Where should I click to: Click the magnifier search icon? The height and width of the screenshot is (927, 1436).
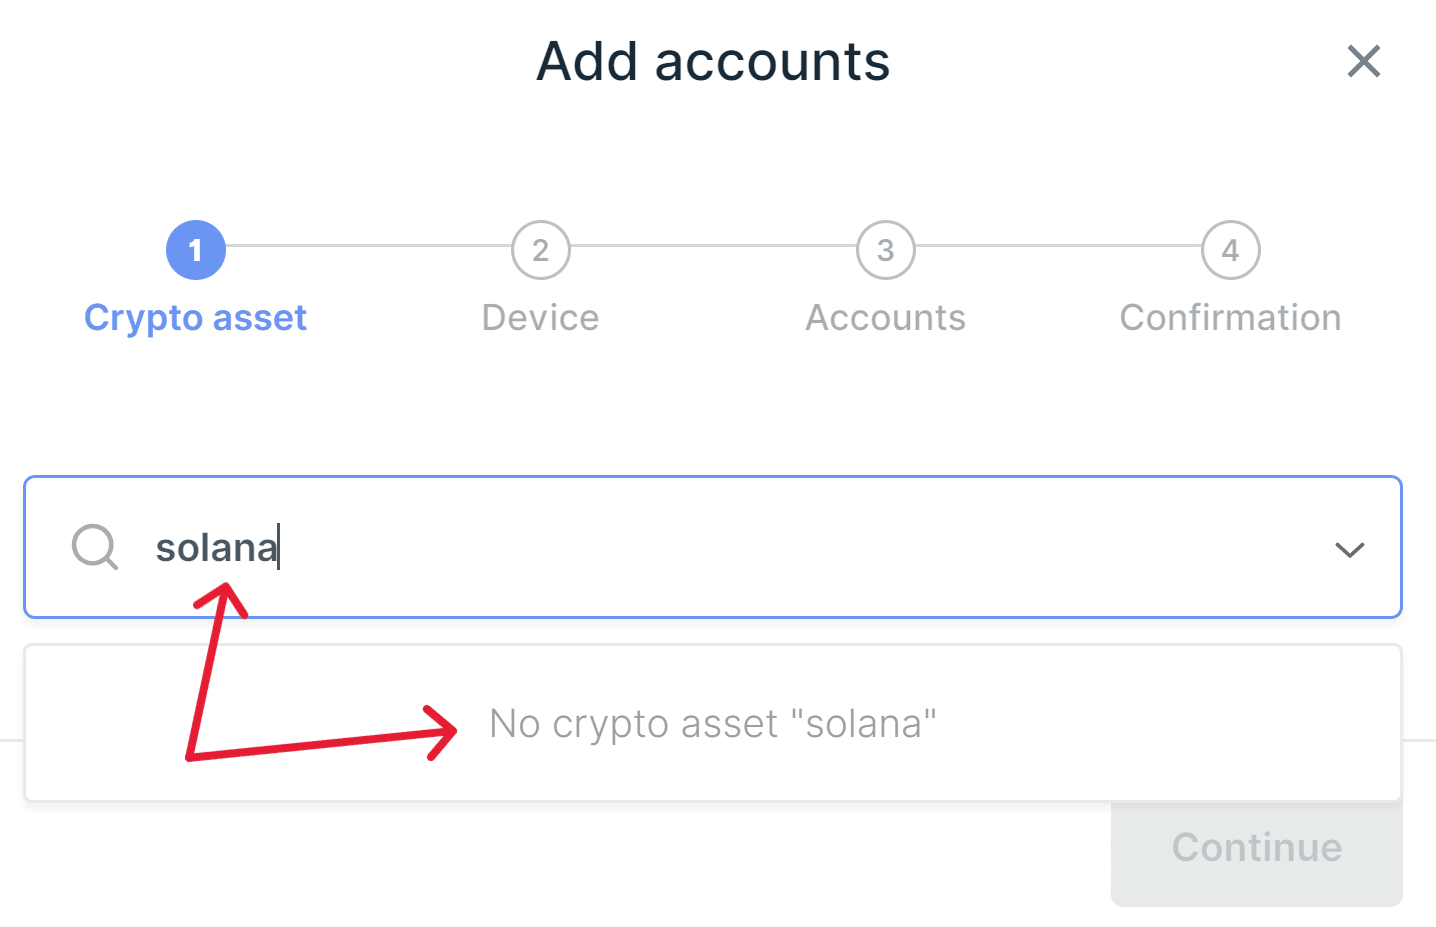click(x=95, y=547)
